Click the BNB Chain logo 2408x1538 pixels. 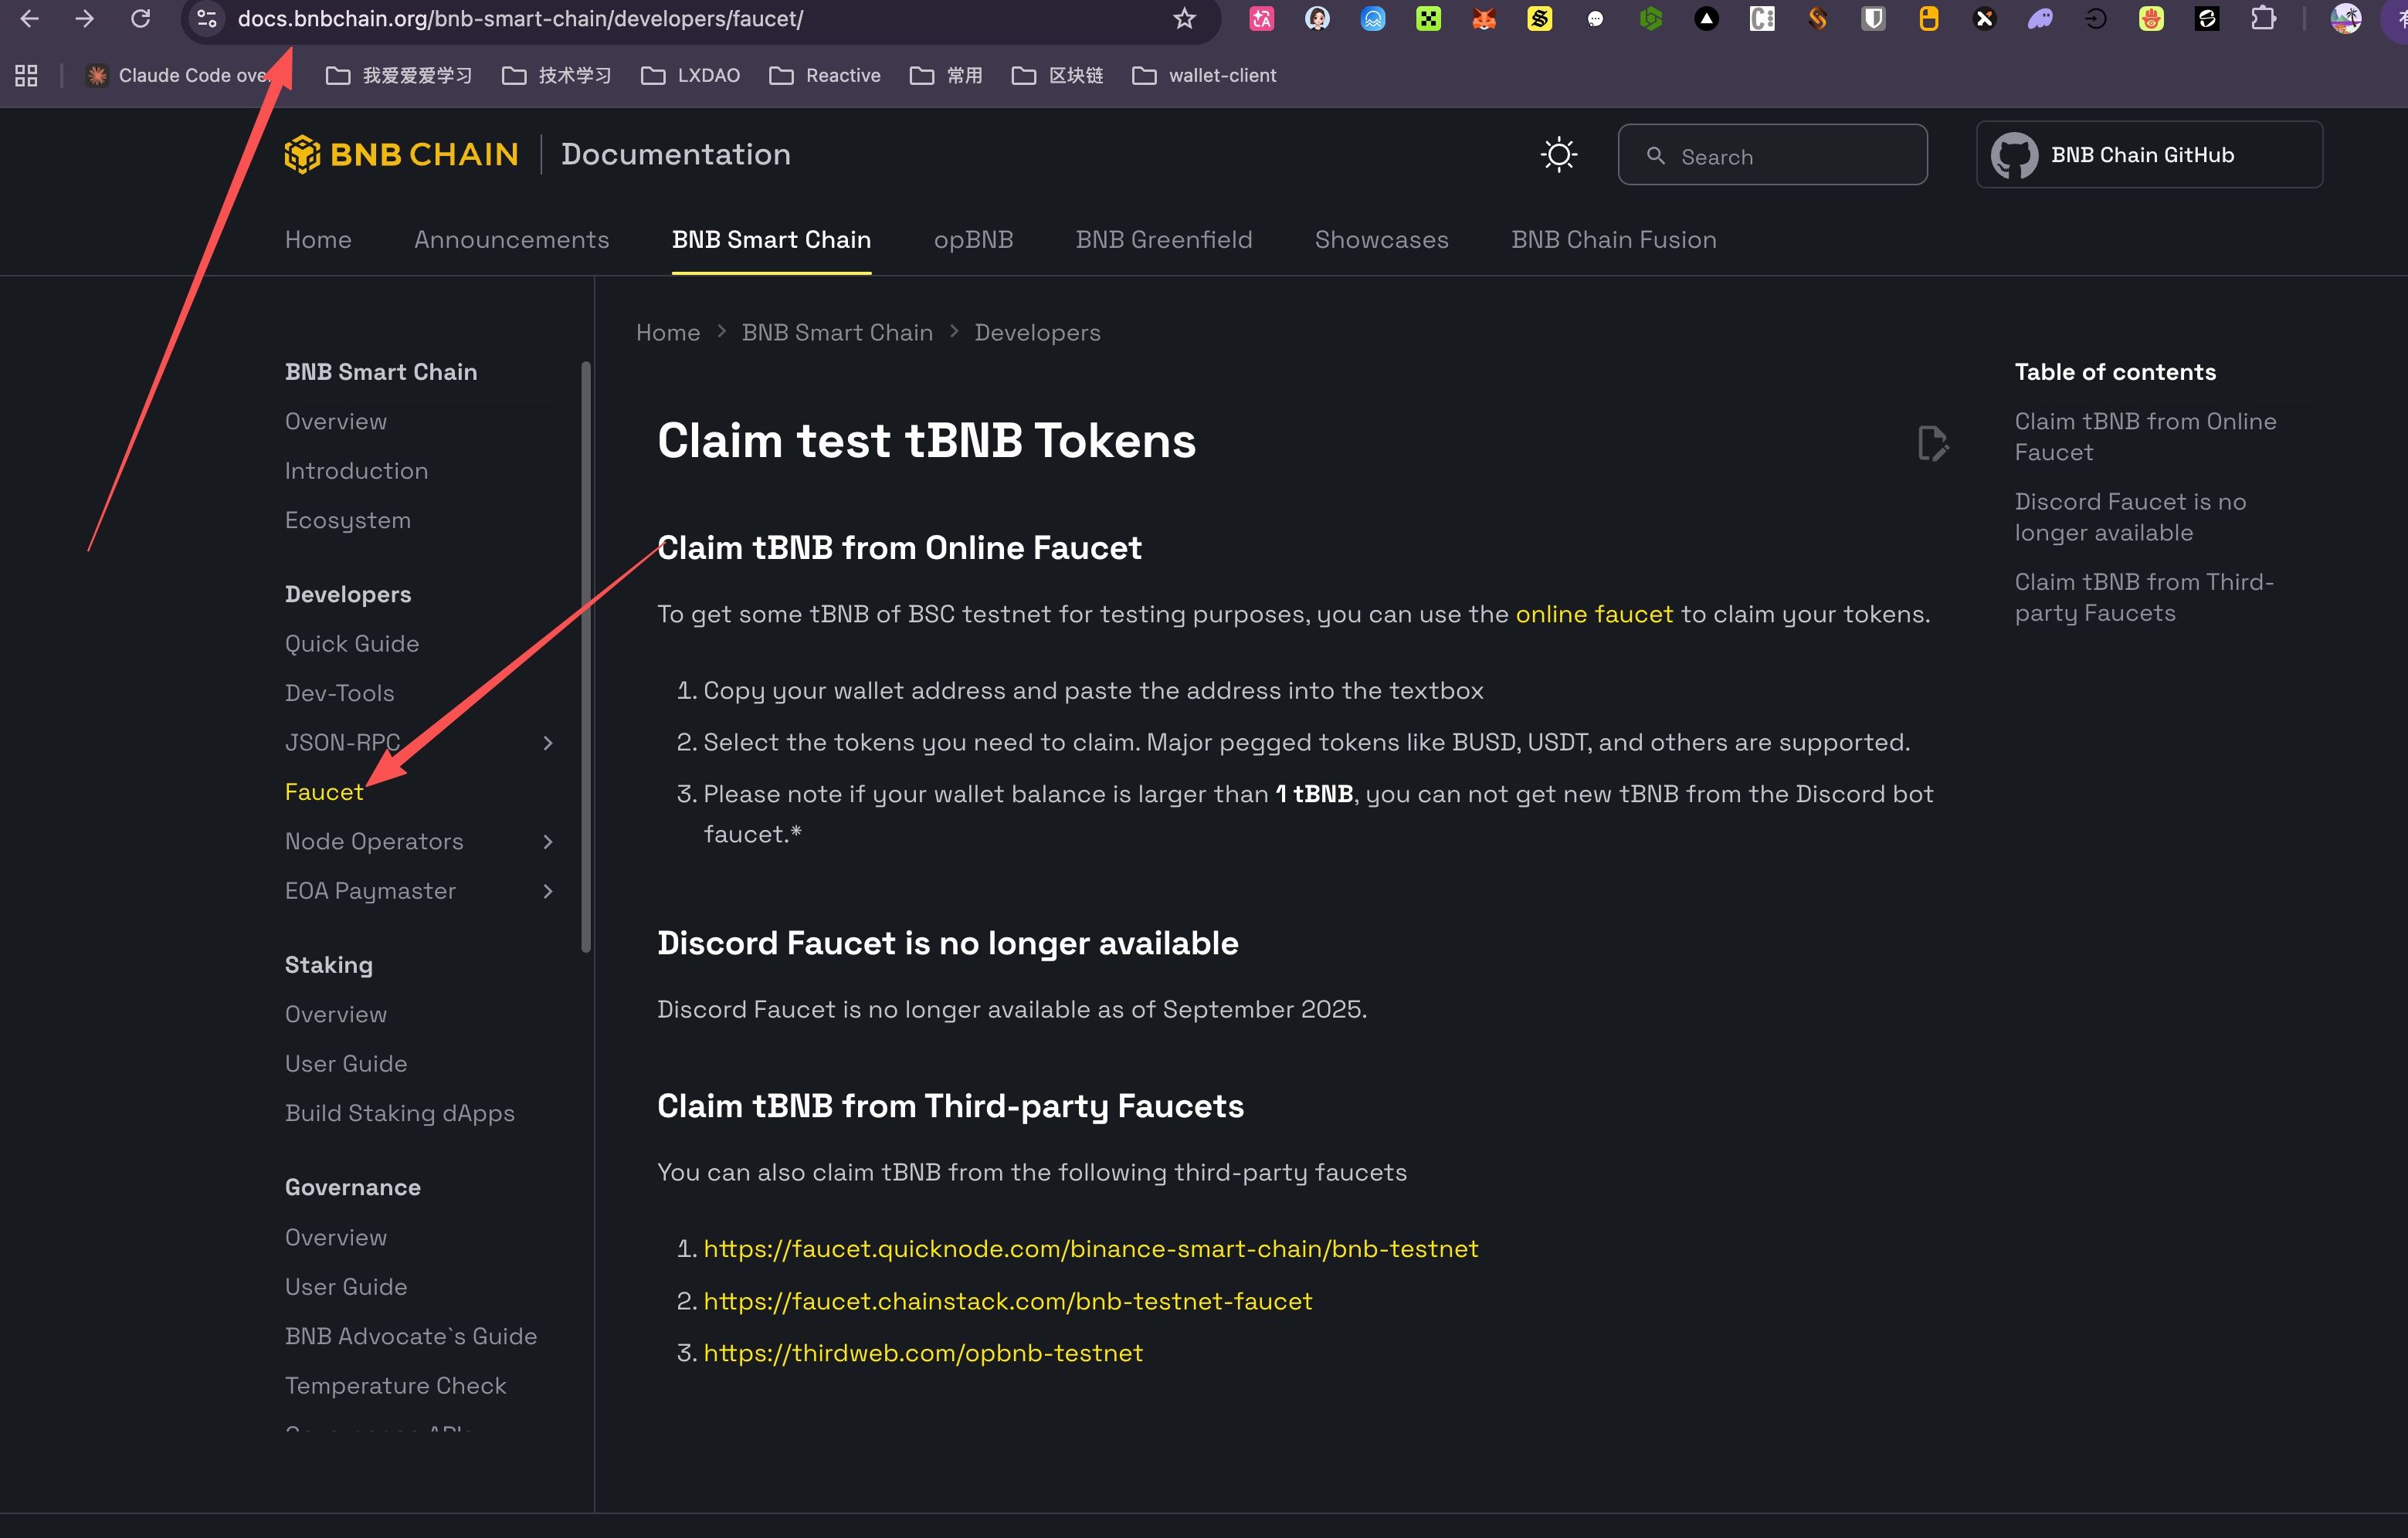tap(401, 154)
